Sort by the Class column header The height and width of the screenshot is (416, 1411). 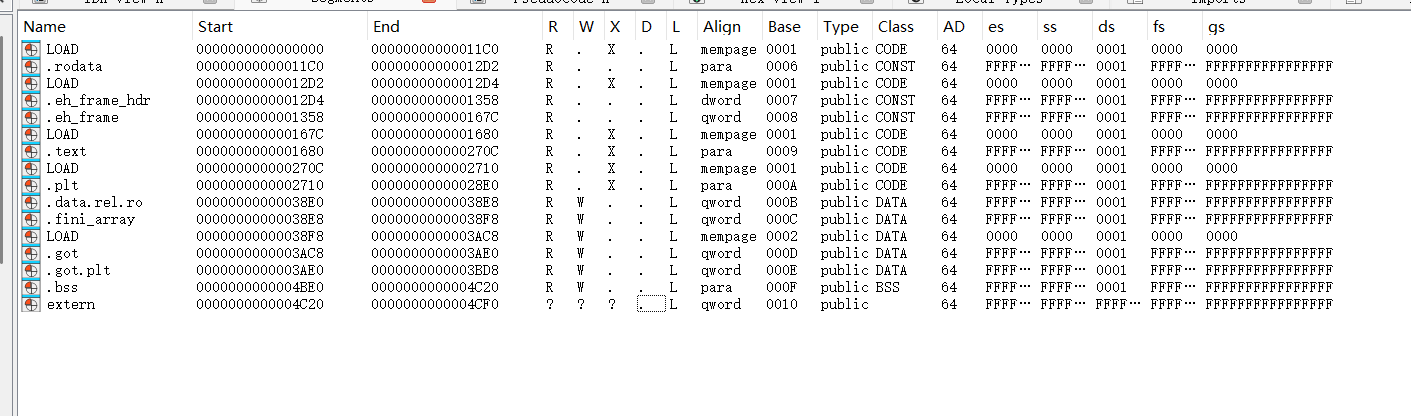click(895, 26)
